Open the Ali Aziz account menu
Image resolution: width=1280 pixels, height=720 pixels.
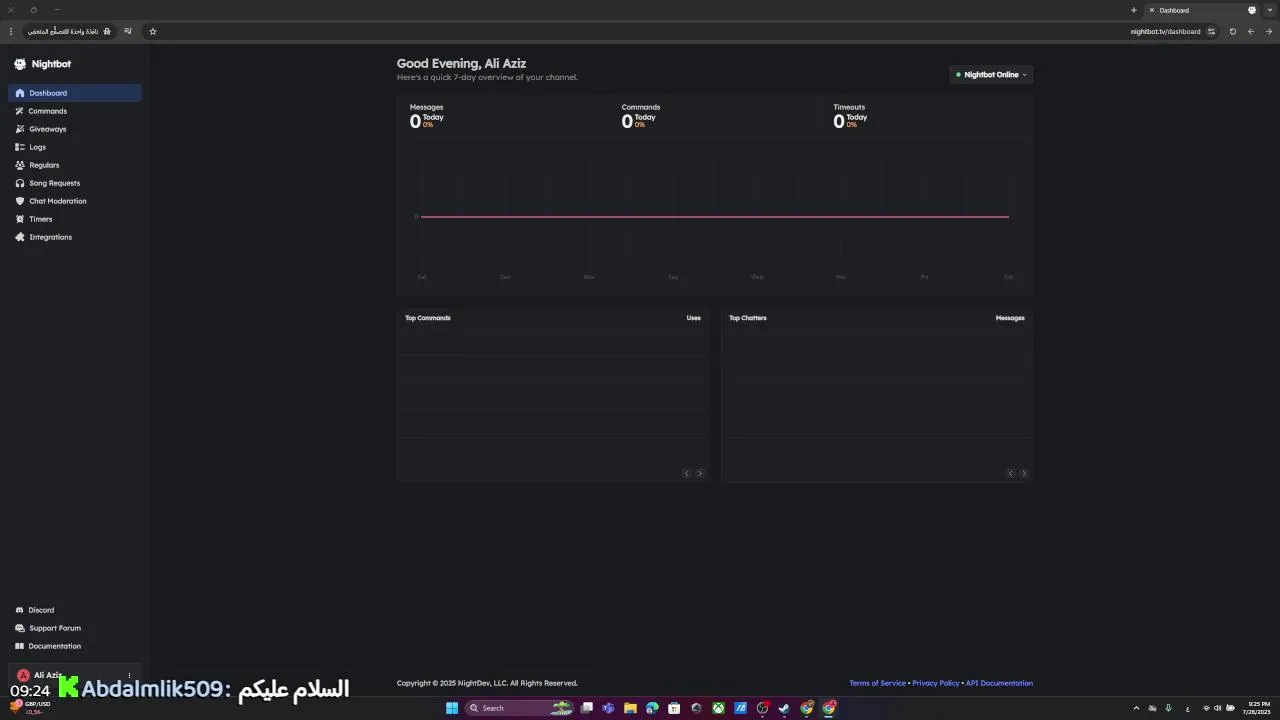(x=75, y=675)
